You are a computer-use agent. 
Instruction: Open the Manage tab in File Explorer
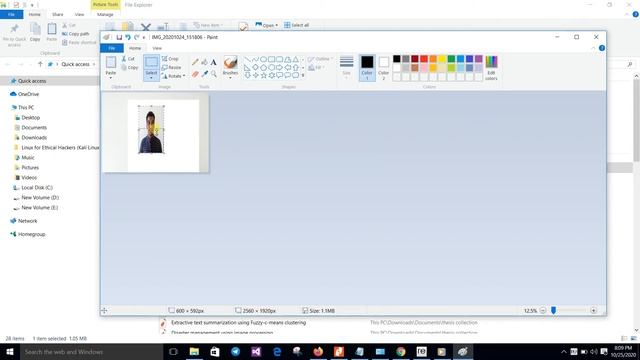click(x=105, y=14)
